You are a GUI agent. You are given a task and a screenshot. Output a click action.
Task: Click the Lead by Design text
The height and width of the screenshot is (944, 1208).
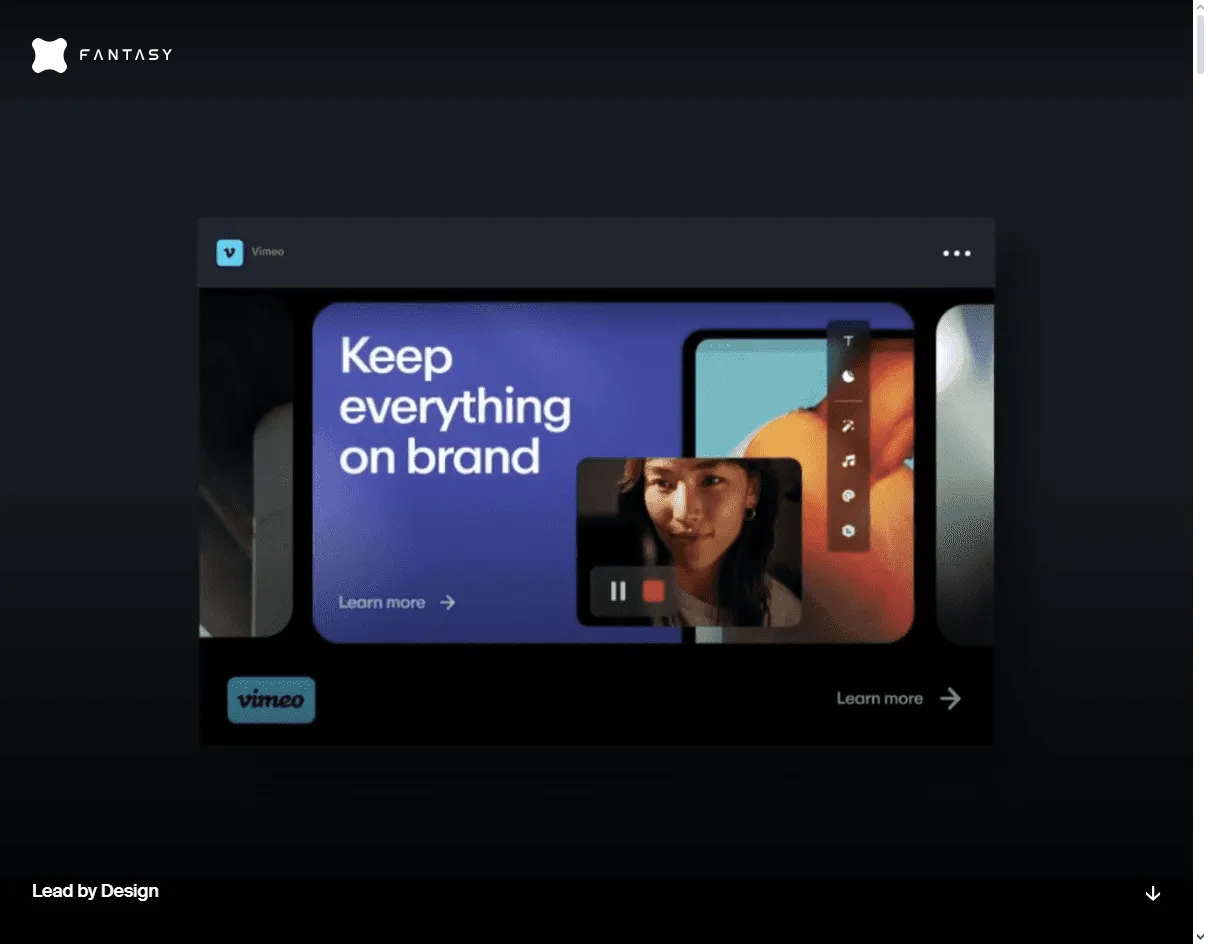(x=95, y=891)
